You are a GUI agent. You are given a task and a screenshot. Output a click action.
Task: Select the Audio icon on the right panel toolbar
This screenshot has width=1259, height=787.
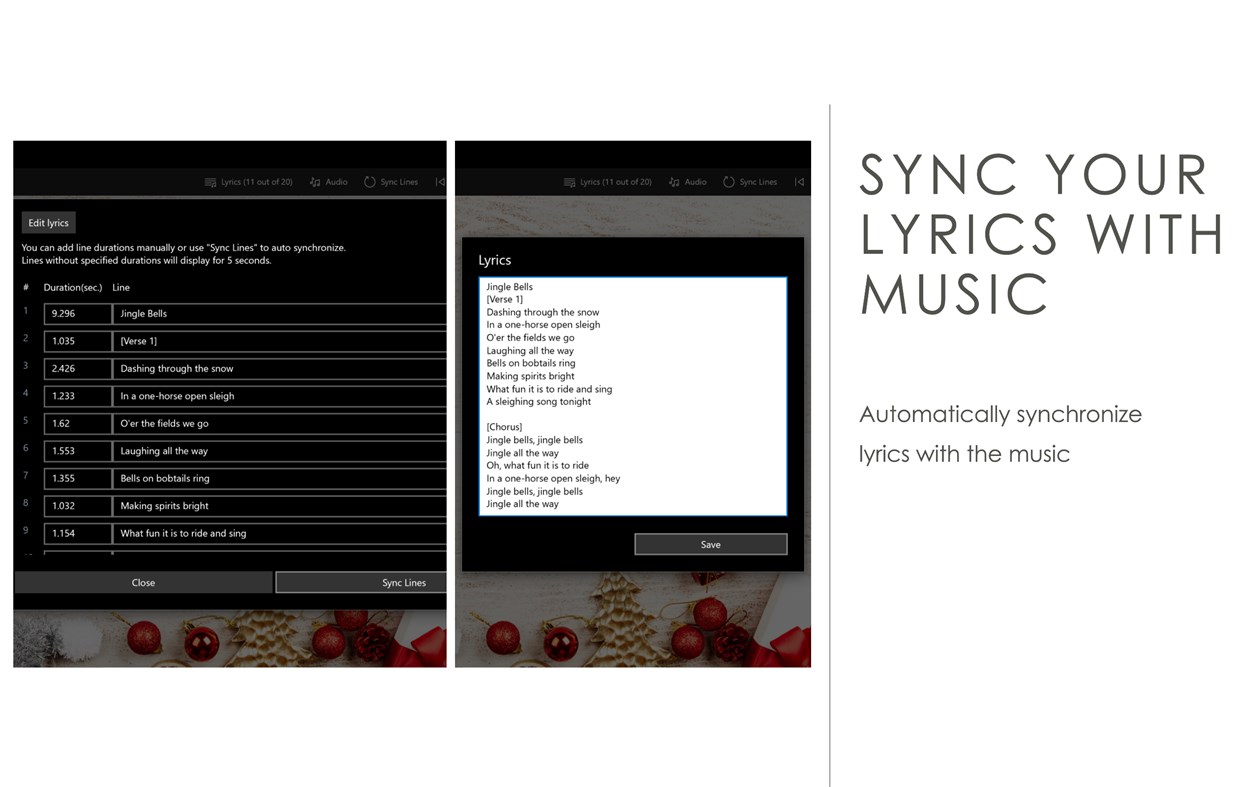674,181
